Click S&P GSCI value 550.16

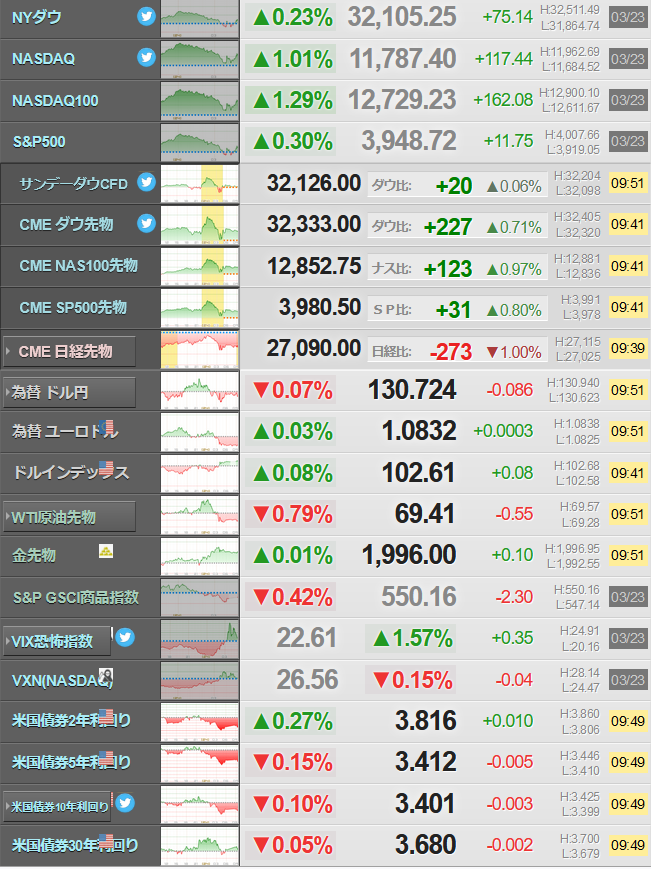(x=419, y=596)
